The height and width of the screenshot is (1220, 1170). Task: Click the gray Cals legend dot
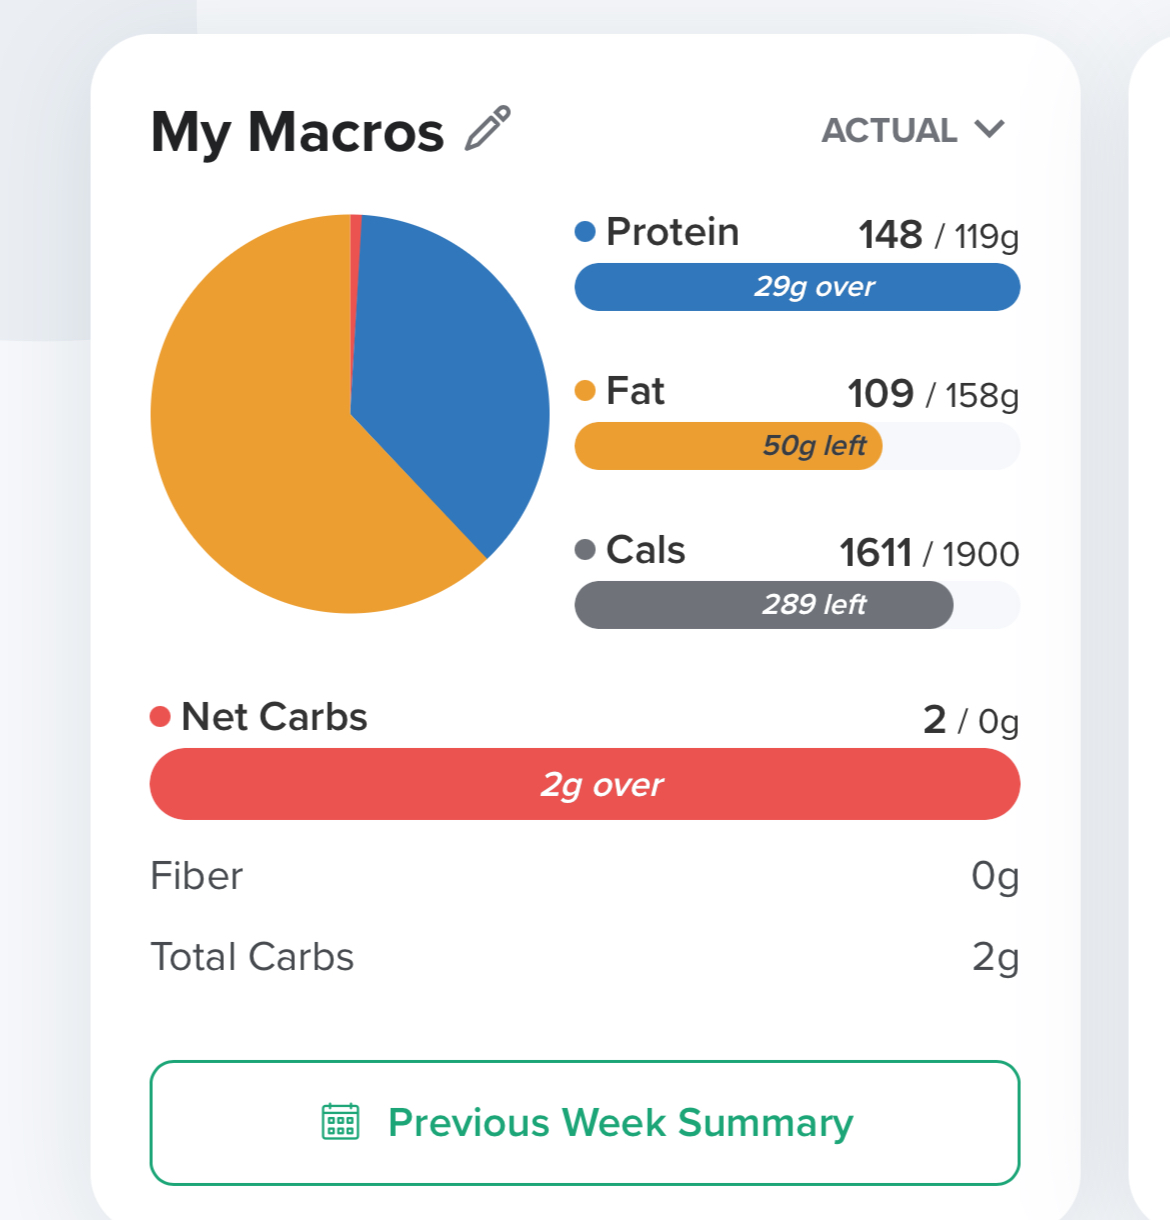[x=585, y=550]
